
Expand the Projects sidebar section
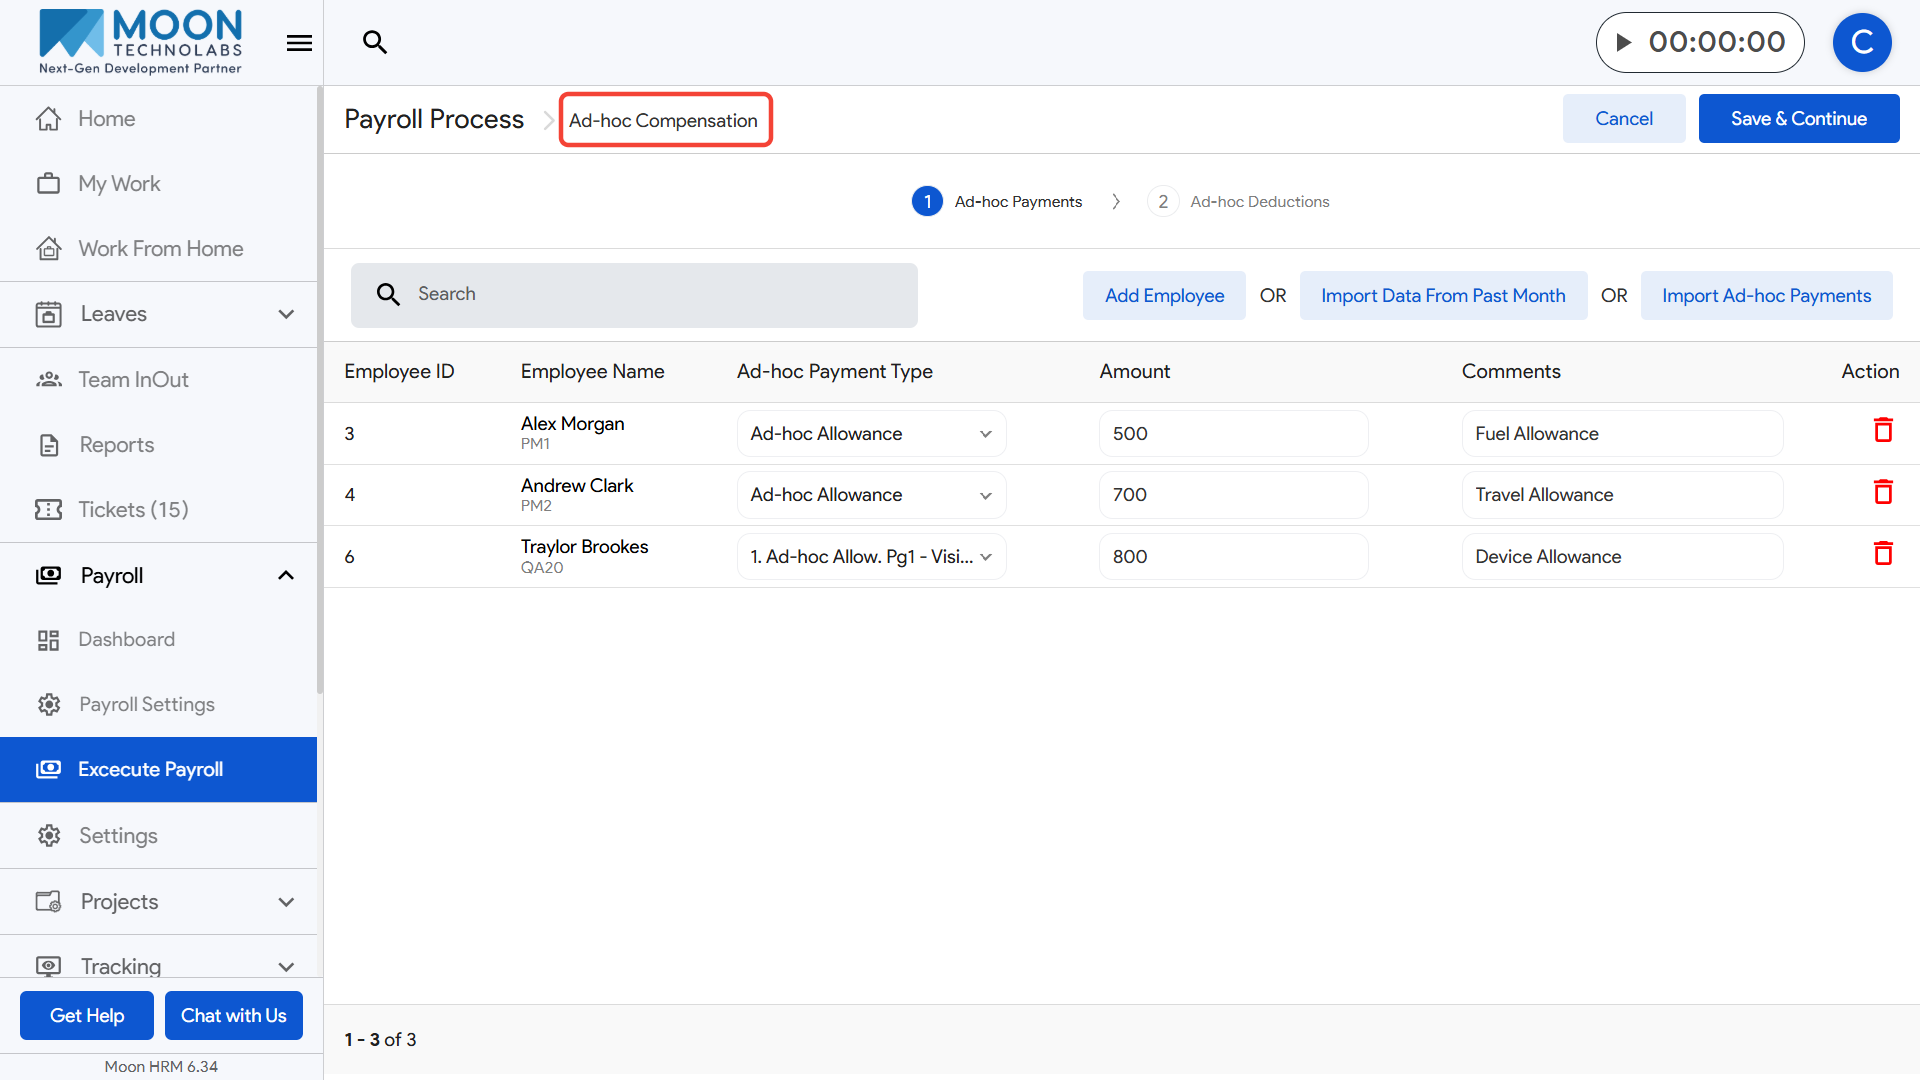point(286,902)
